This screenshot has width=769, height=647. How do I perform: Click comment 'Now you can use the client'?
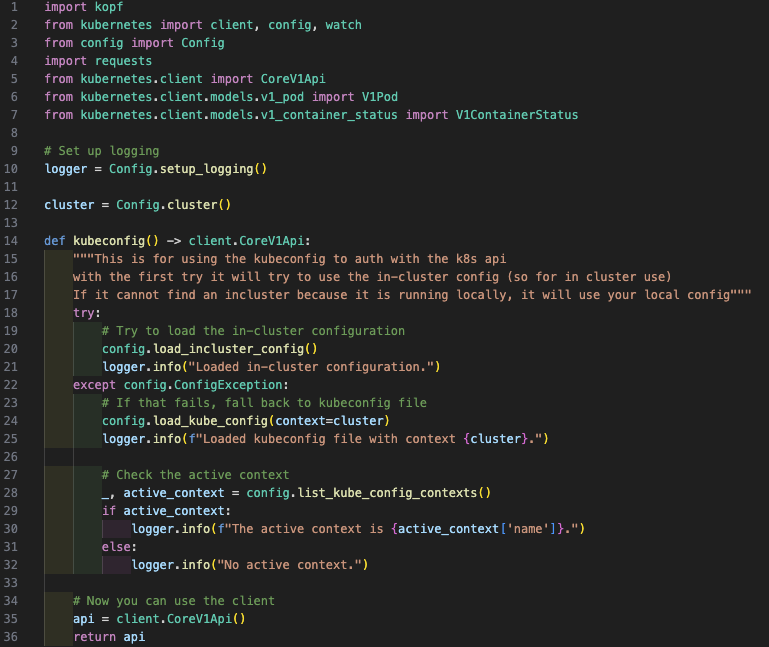coord(180,601)
